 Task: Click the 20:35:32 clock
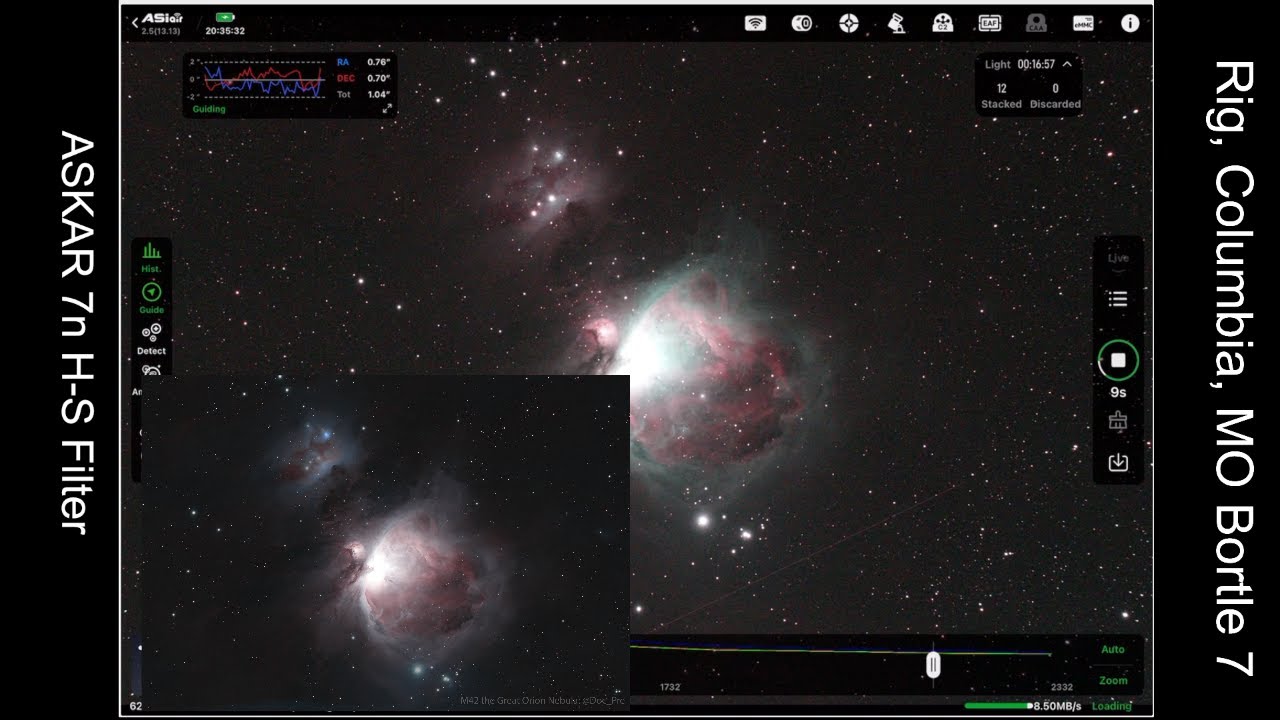point(225,31)
